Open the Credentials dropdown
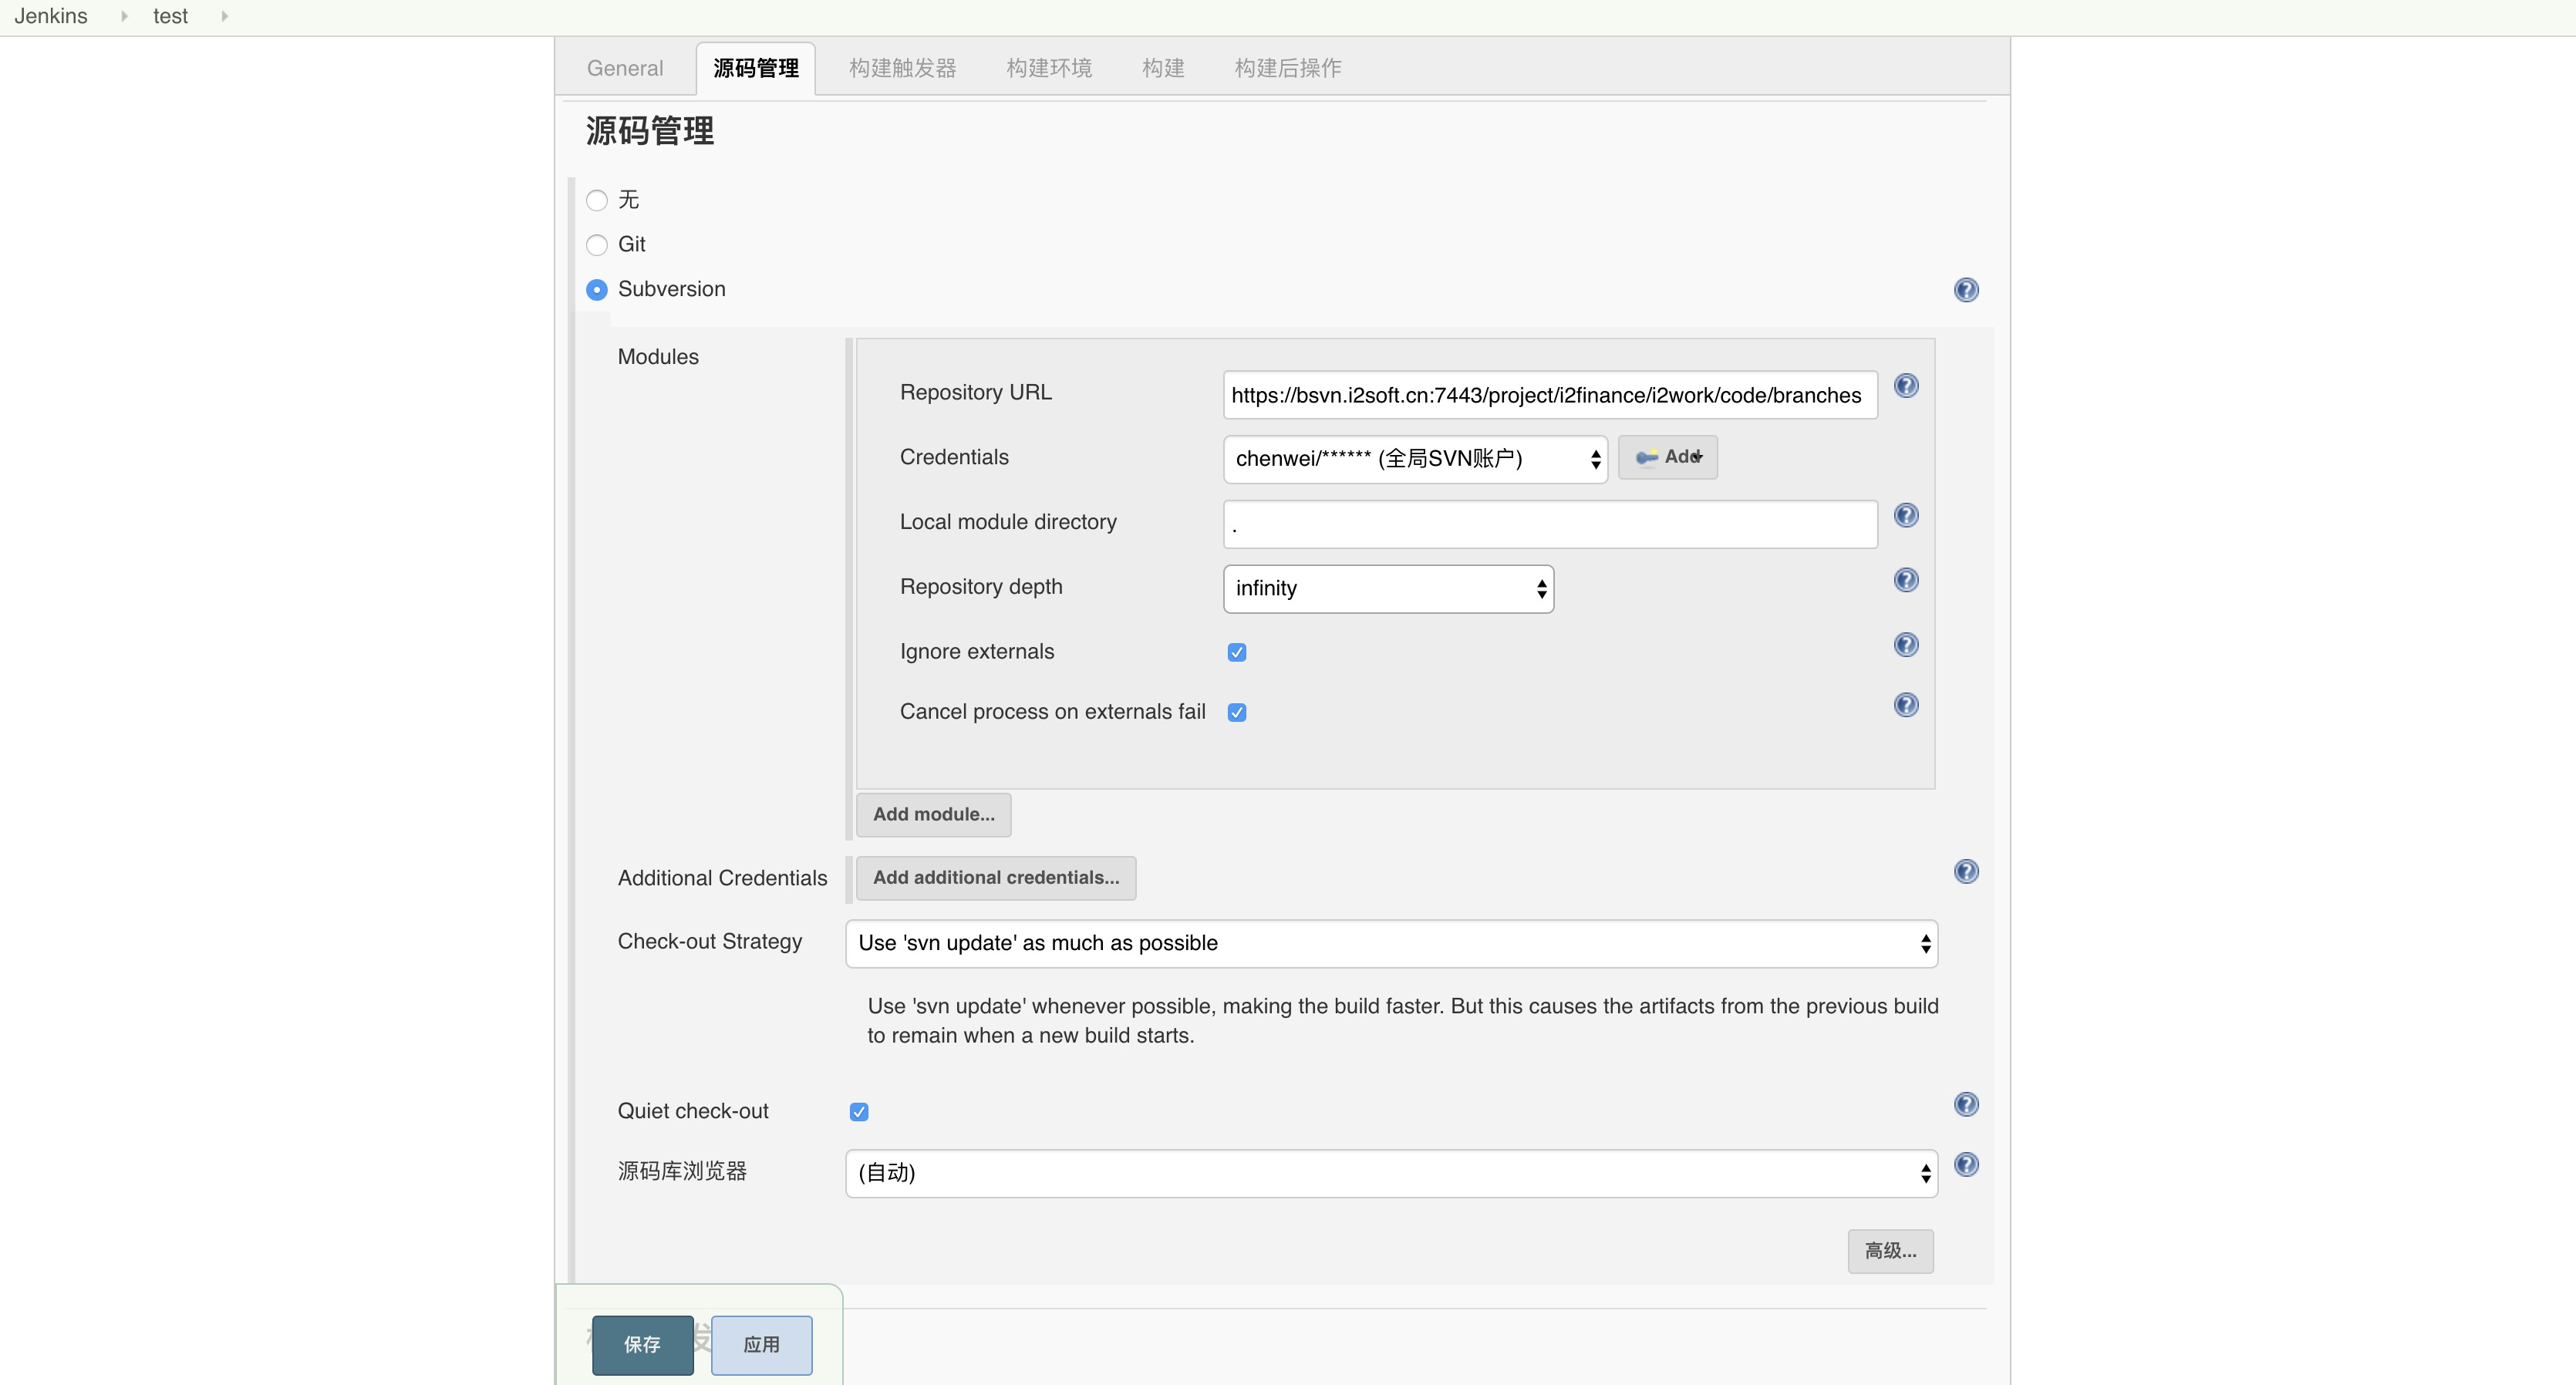Image resolution: width=2576 pixels, height=1385 pixels. (x=1415, y=459)
